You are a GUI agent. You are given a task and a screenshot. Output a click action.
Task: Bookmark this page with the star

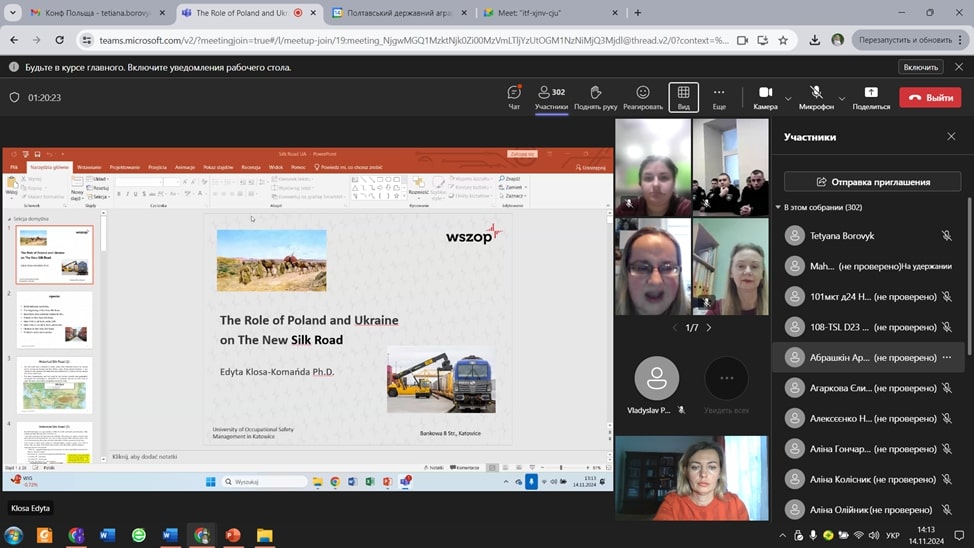783,40
